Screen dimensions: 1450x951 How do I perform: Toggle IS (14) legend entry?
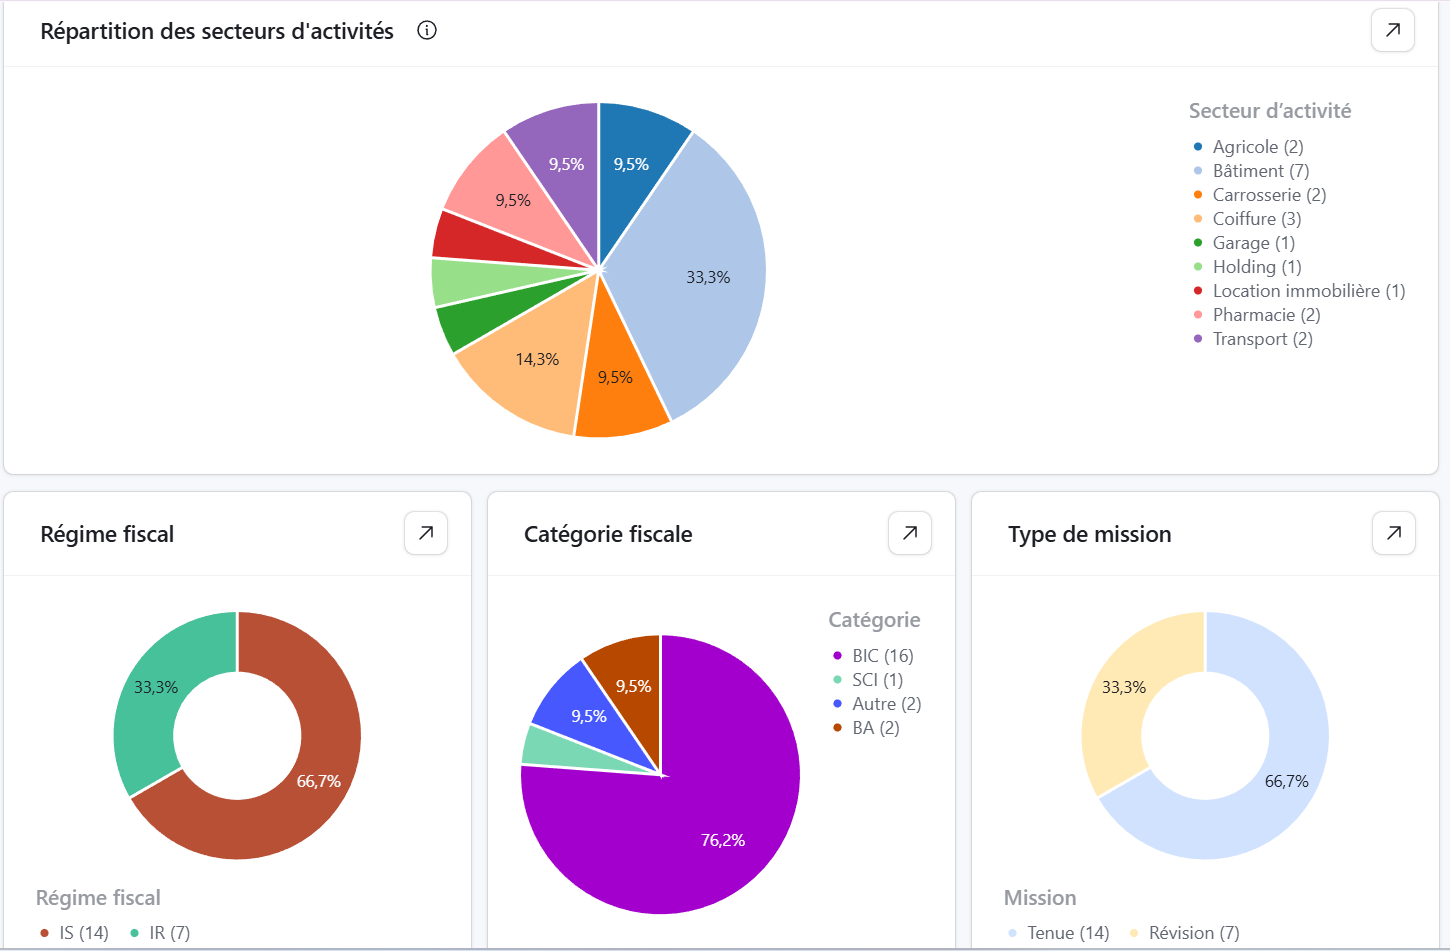tap(74, 933)
